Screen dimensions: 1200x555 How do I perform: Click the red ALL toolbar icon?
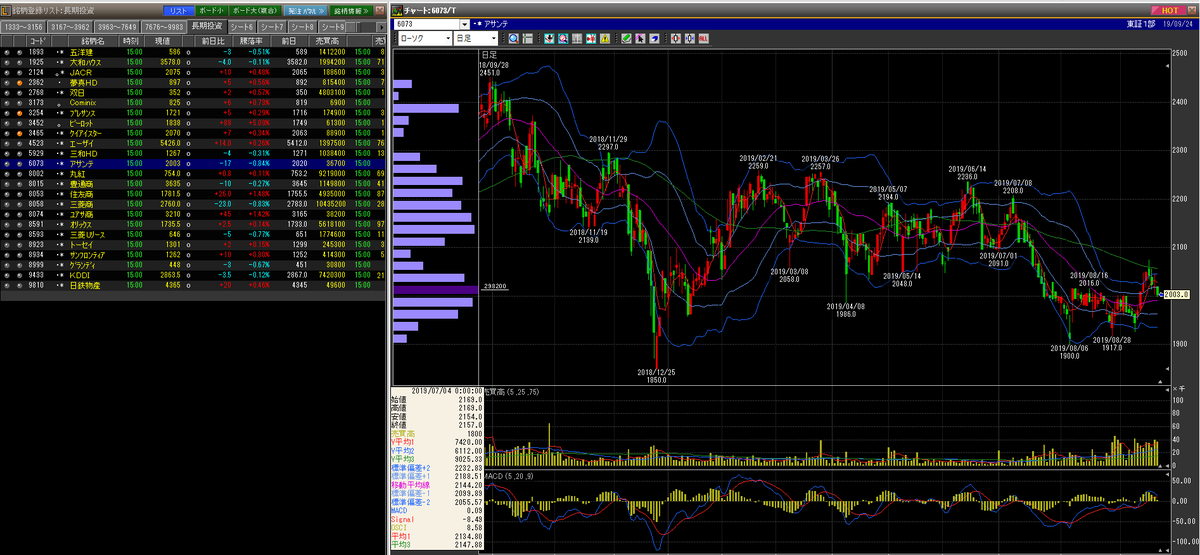point(703,38)
